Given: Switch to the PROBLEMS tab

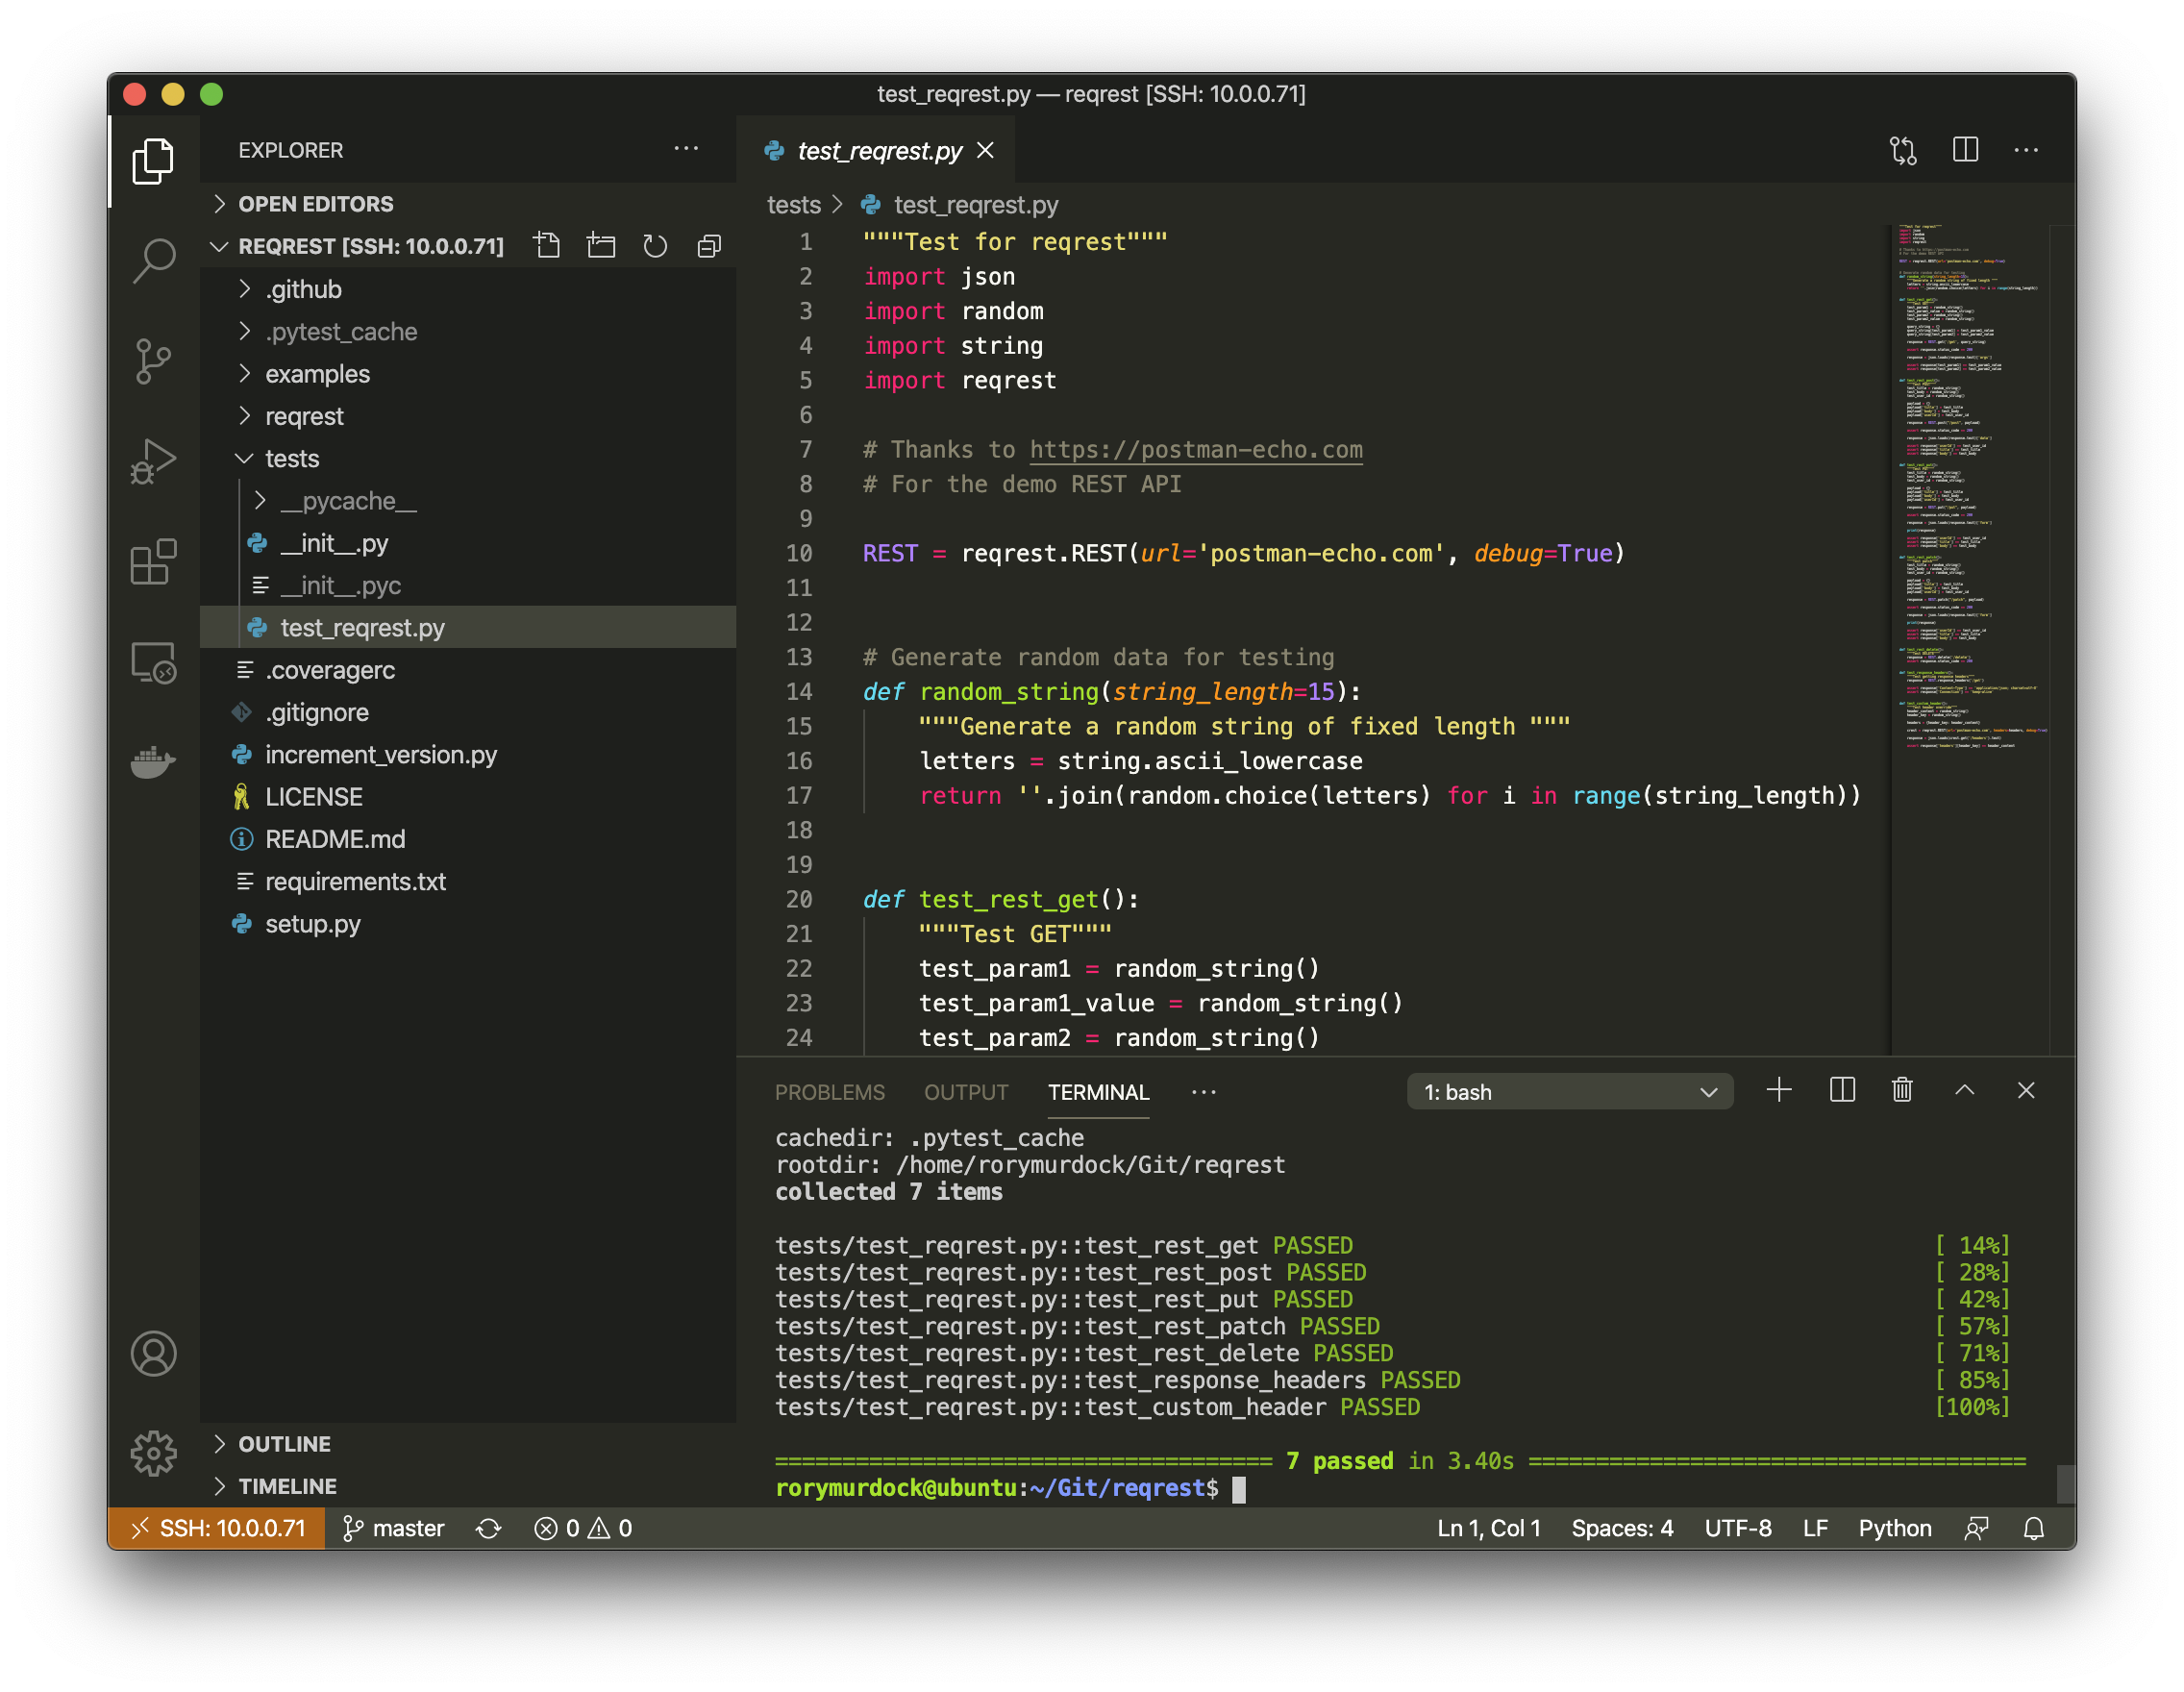Looking at the screenshot, I should tap(830, 1092).
